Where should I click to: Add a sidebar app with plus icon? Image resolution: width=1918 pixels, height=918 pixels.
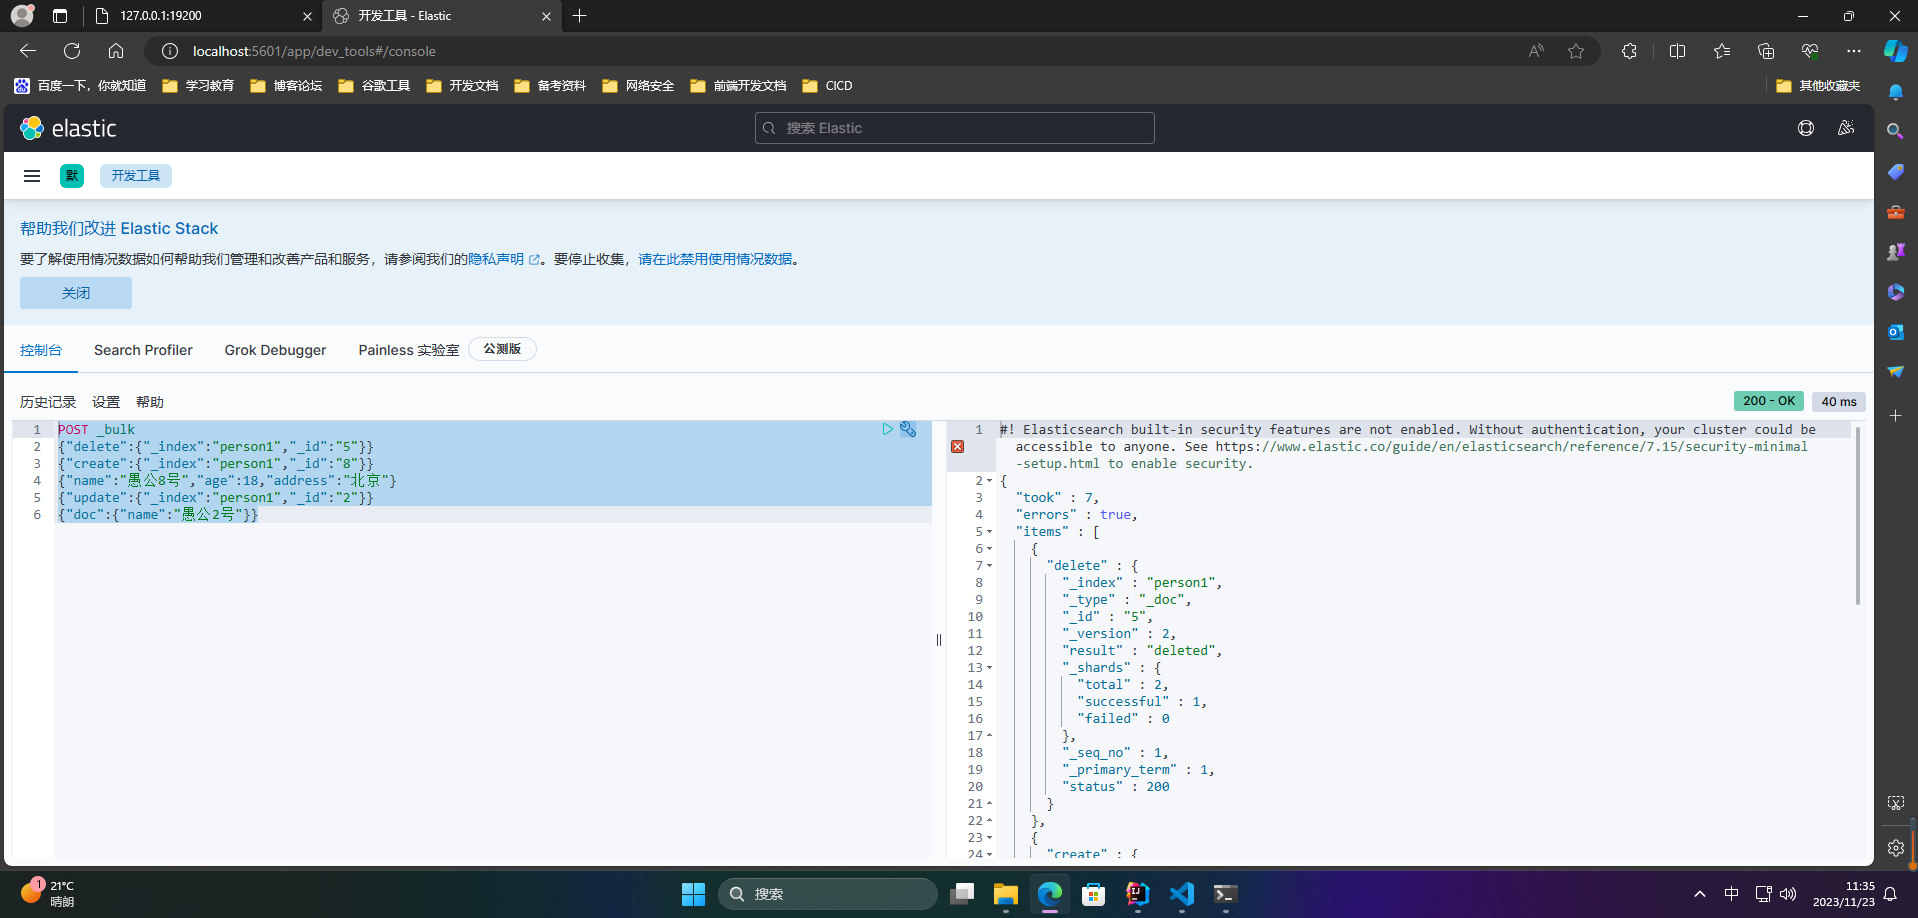(1895, 415)
